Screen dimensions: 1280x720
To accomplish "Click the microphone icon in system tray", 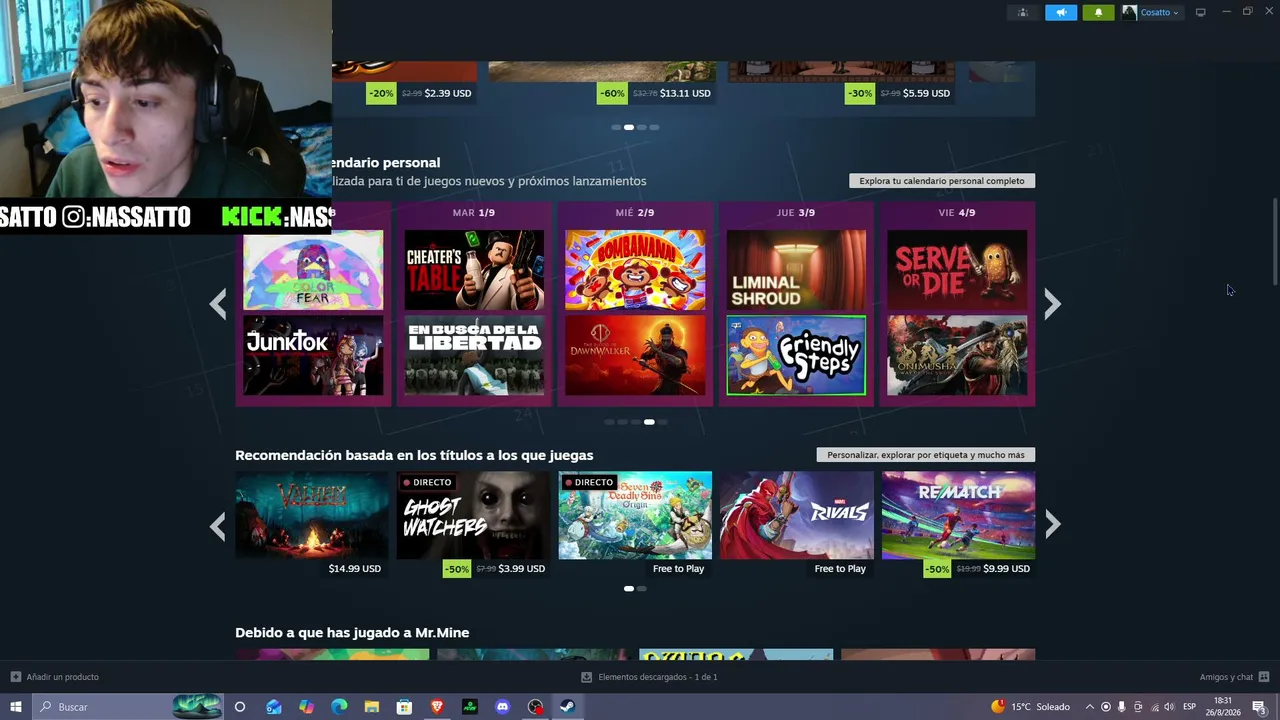I will [1121, 707].
